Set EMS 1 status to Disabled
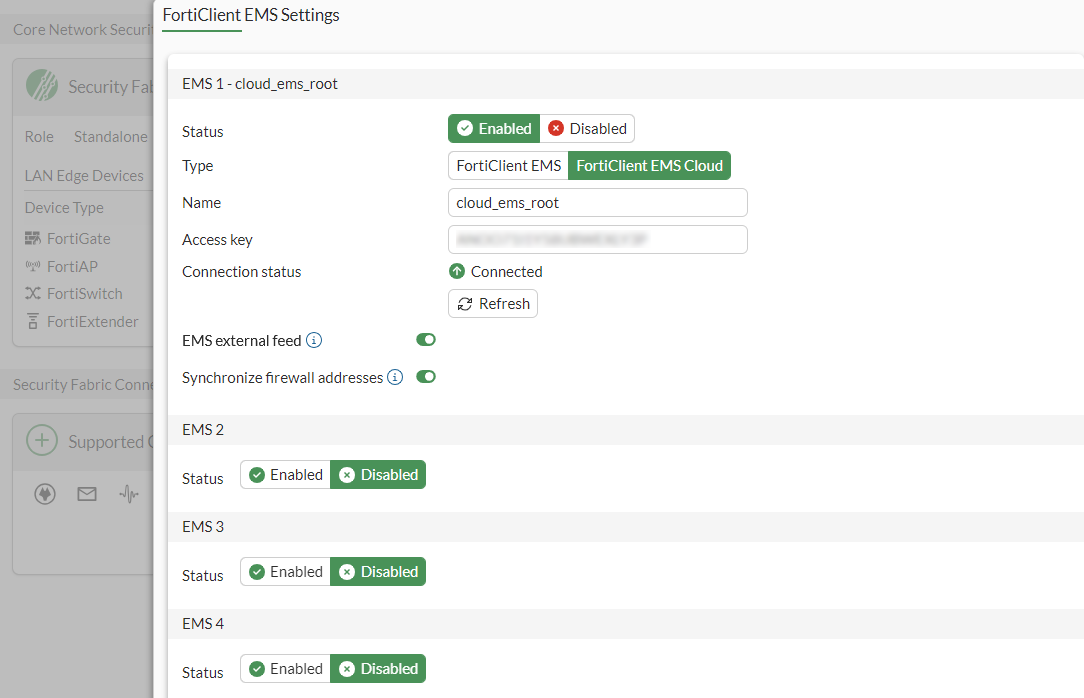Screen dimensions: 1084x698 tap(587, 129)
